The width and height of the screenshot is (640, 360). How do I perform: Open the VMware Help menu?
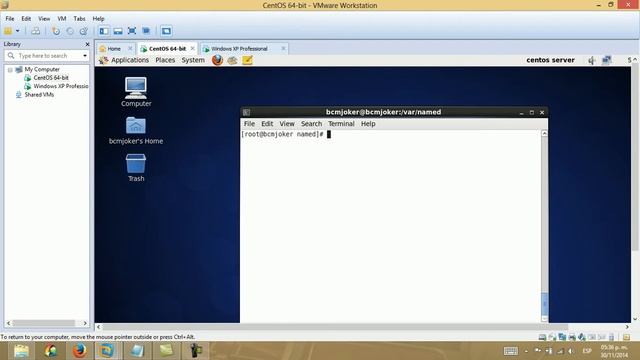point(98,19)
